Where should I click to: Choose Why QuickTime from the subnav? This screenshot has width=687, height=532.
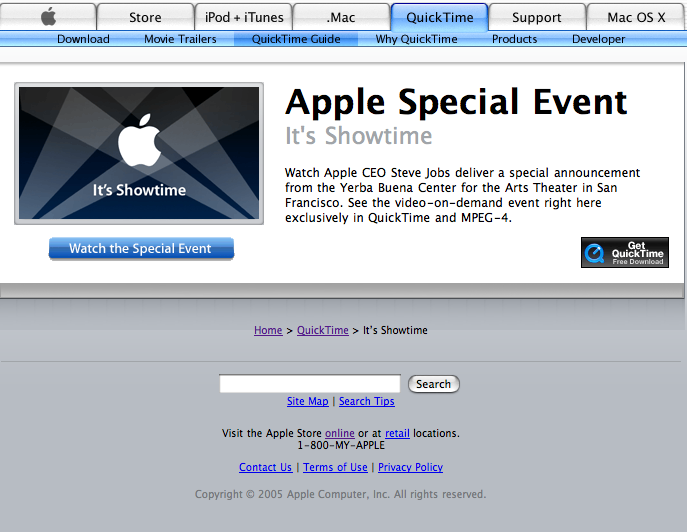(x=416, y=39)
